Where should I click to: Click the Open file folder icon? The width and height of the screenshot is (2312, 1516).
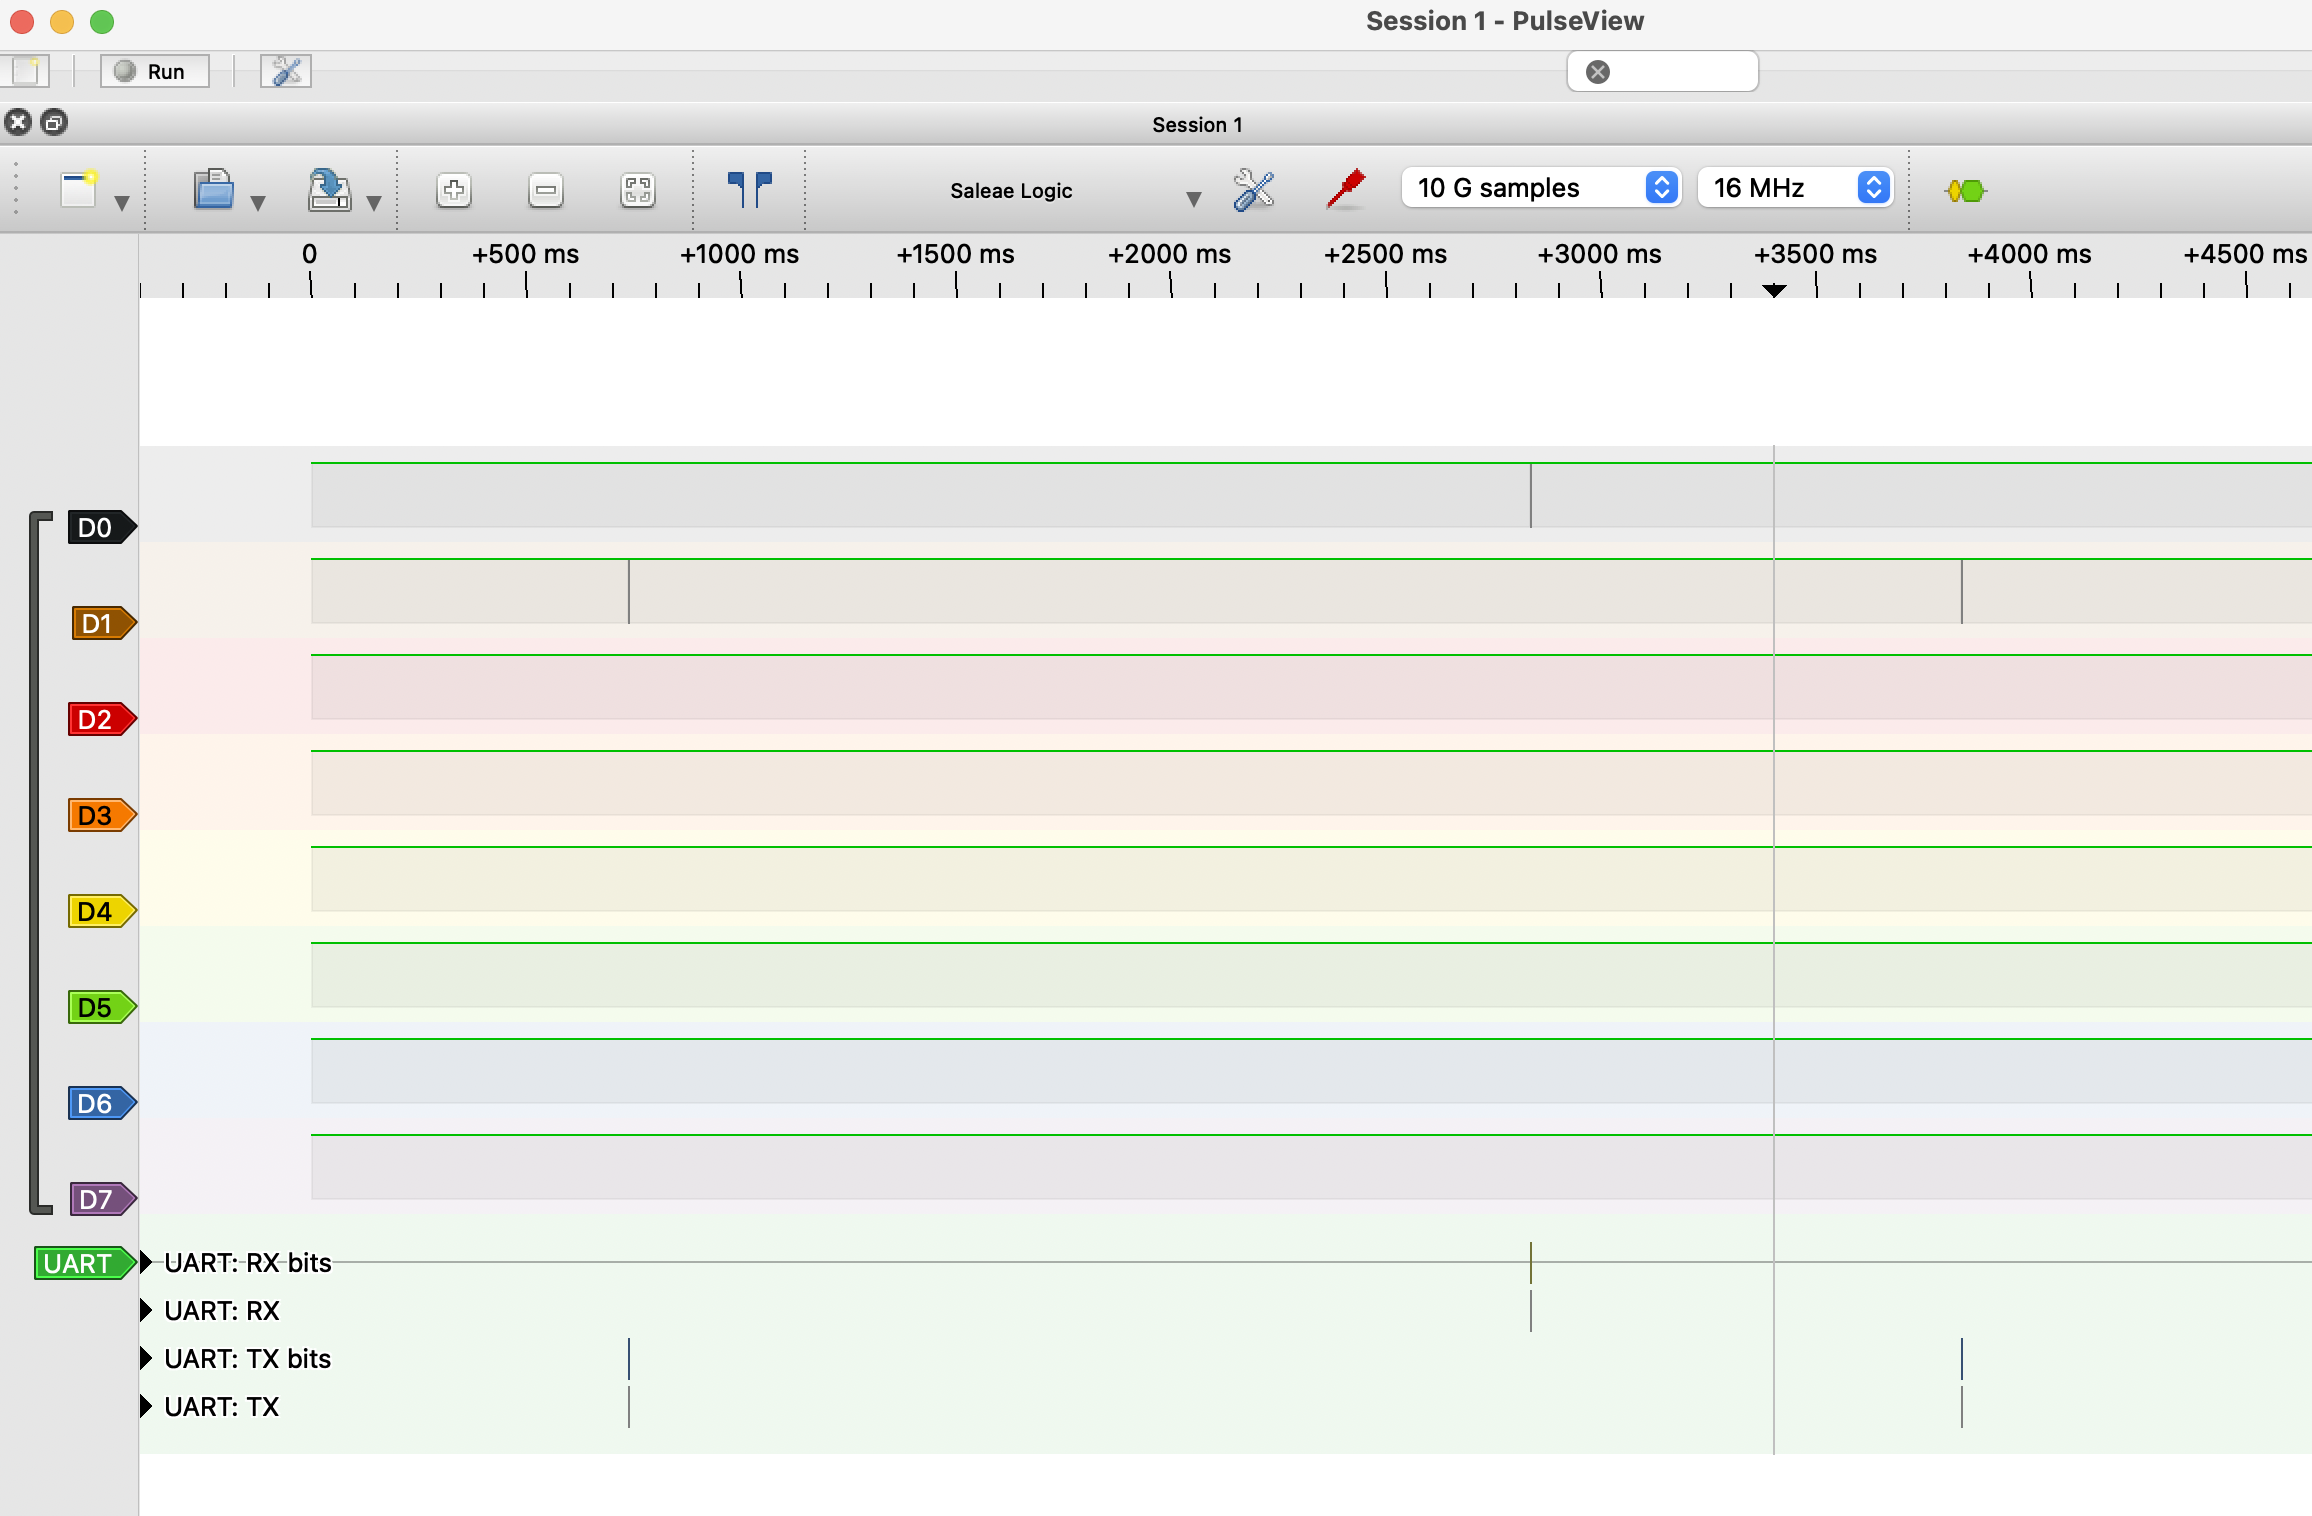pos(213,190)
